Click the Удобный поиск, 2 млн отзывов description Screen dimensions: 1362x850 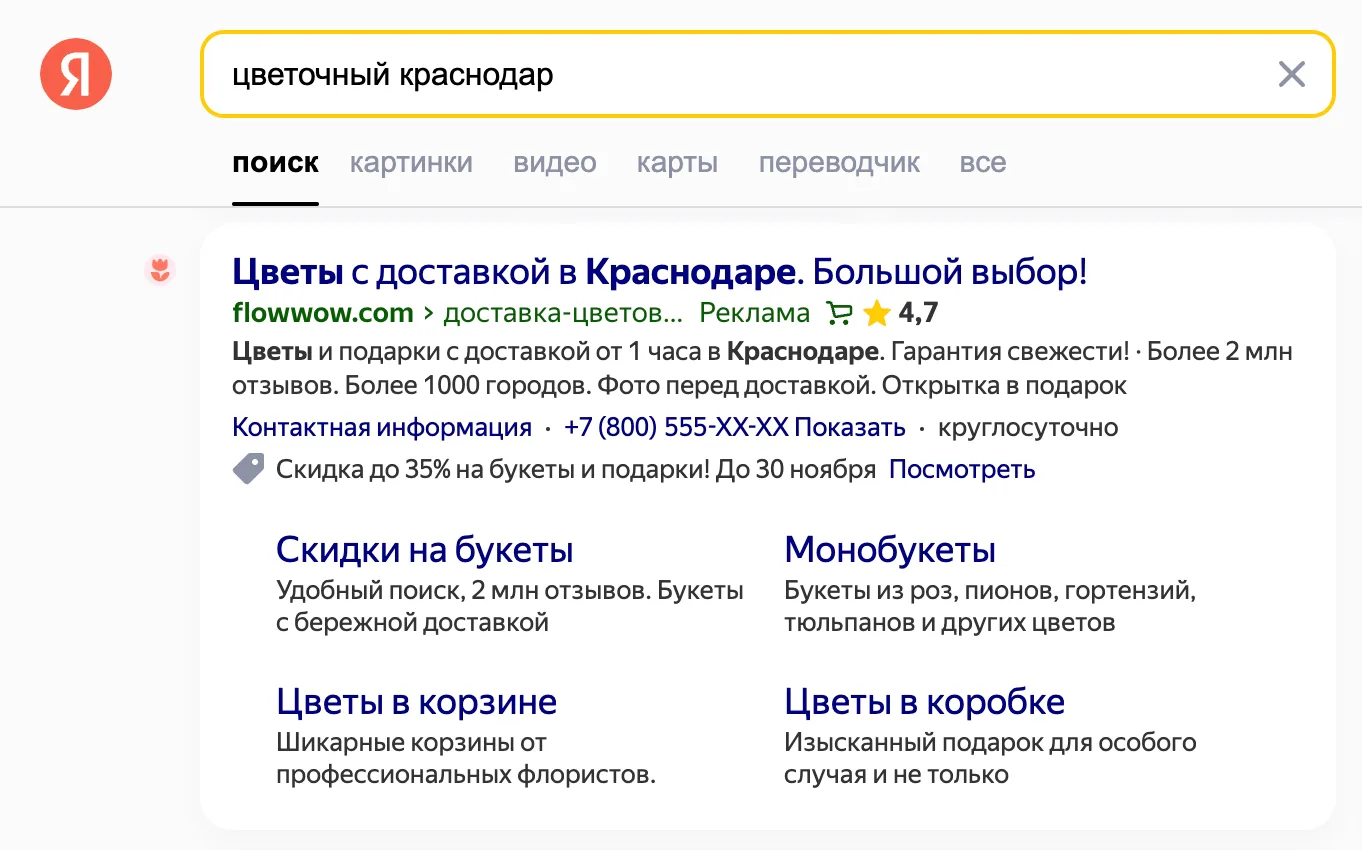tap(510, 607)
